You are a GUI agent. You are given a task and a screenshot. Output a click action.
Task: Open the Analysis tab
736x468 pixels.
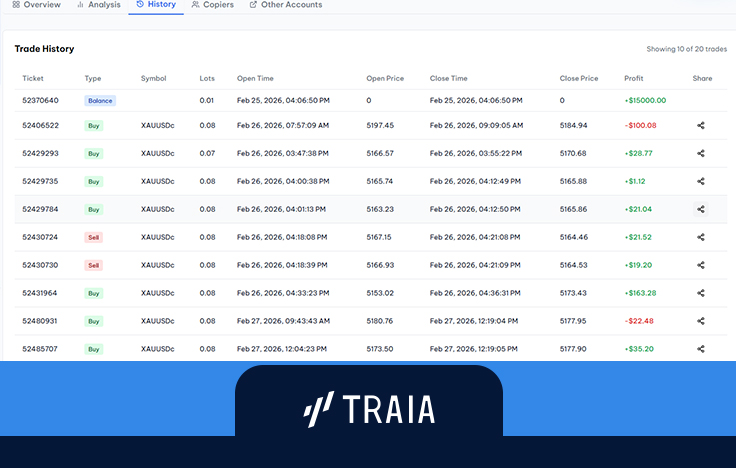(98, 5)
